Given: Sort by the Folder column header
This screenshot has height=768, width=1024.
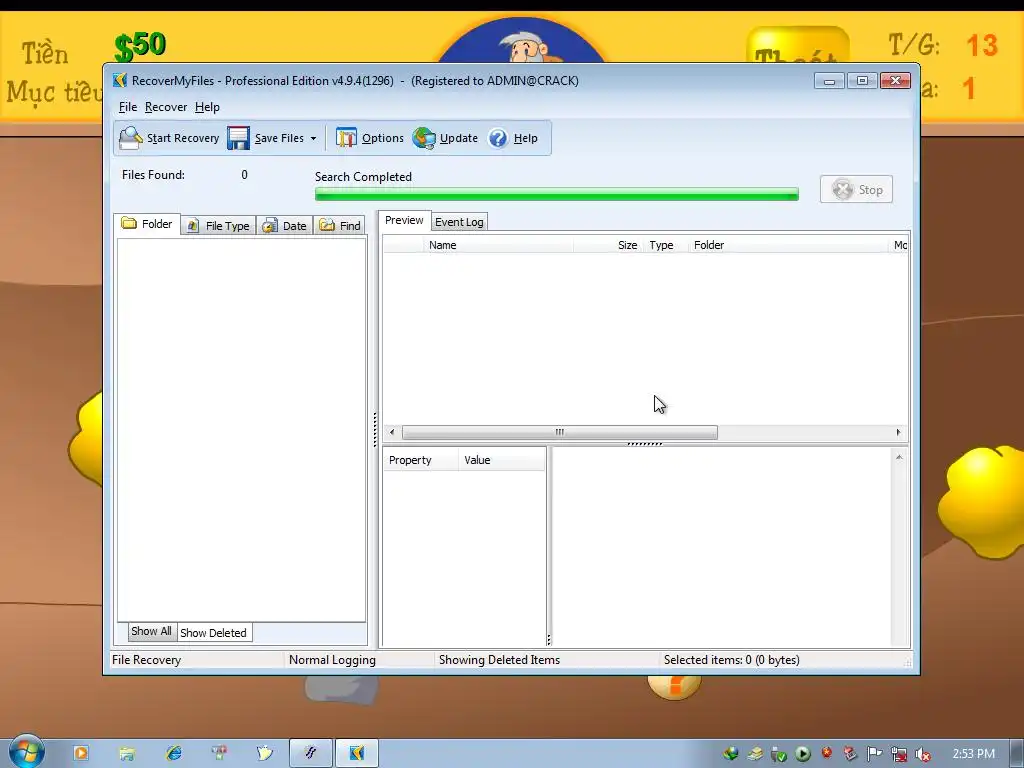Looking at the screenshot, I should [x=788, y=245].
